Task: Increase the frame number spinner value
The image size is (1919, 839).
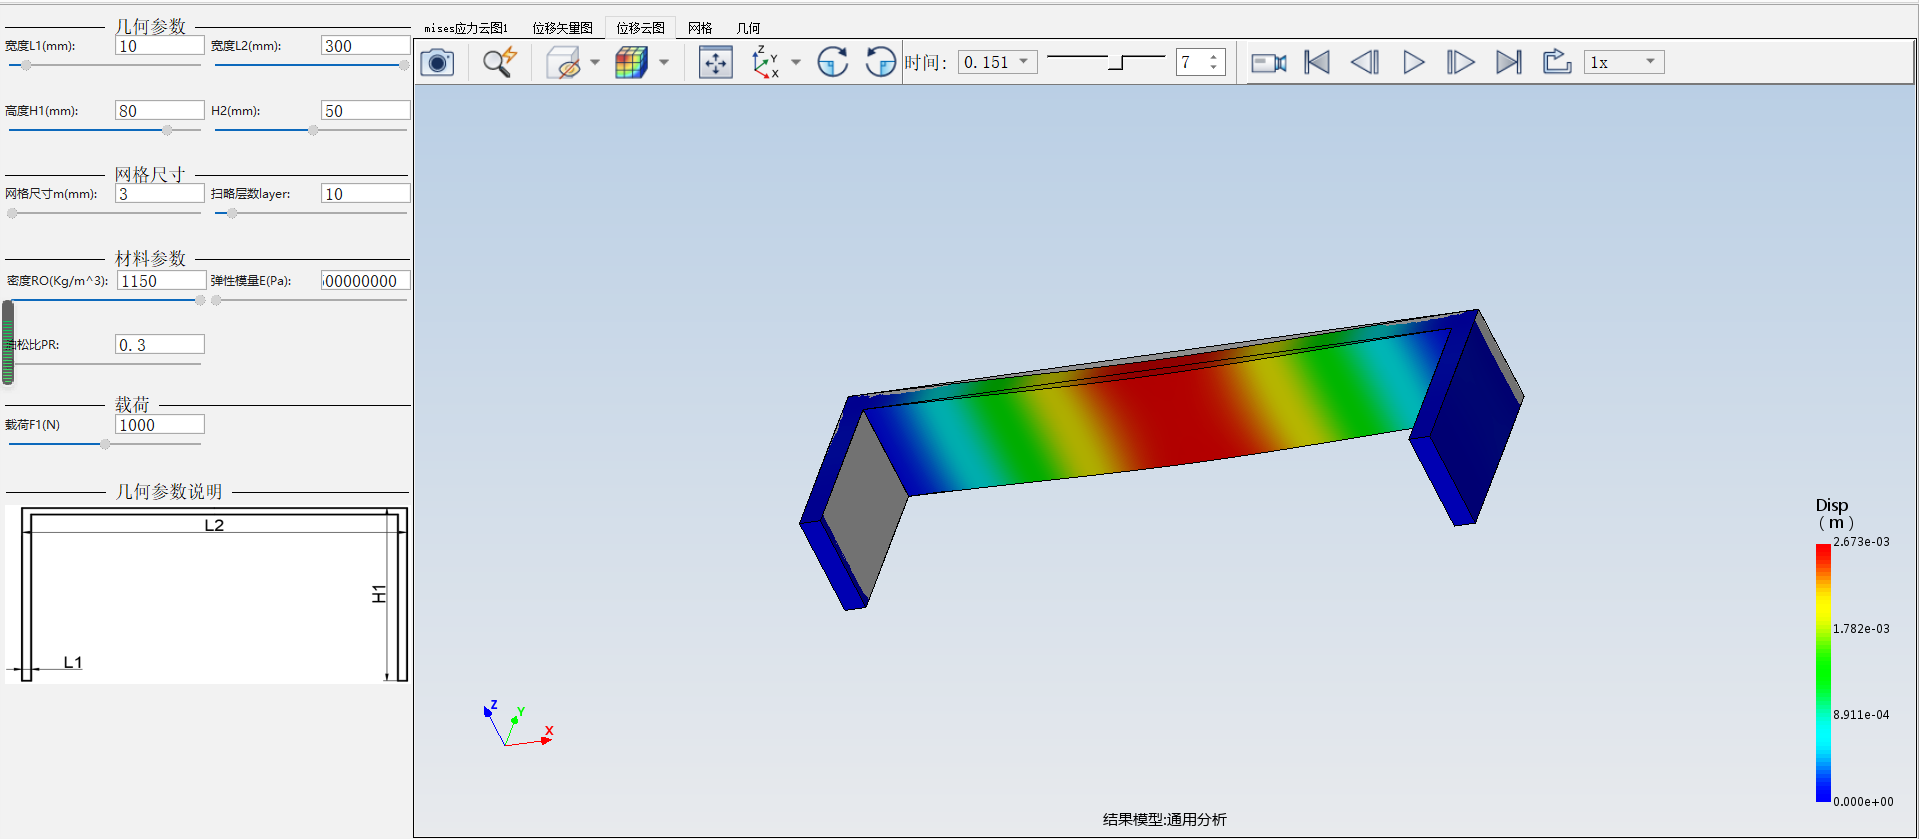Action: (1213, 56)
